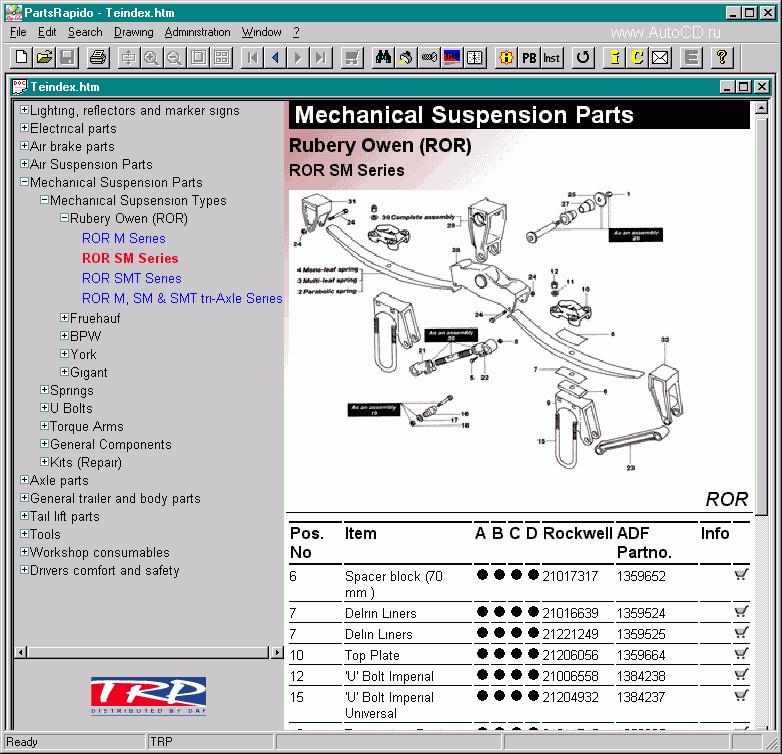
Task: Expand the U Bolts node
Action: pyautogui.click(x=44, y=408)
